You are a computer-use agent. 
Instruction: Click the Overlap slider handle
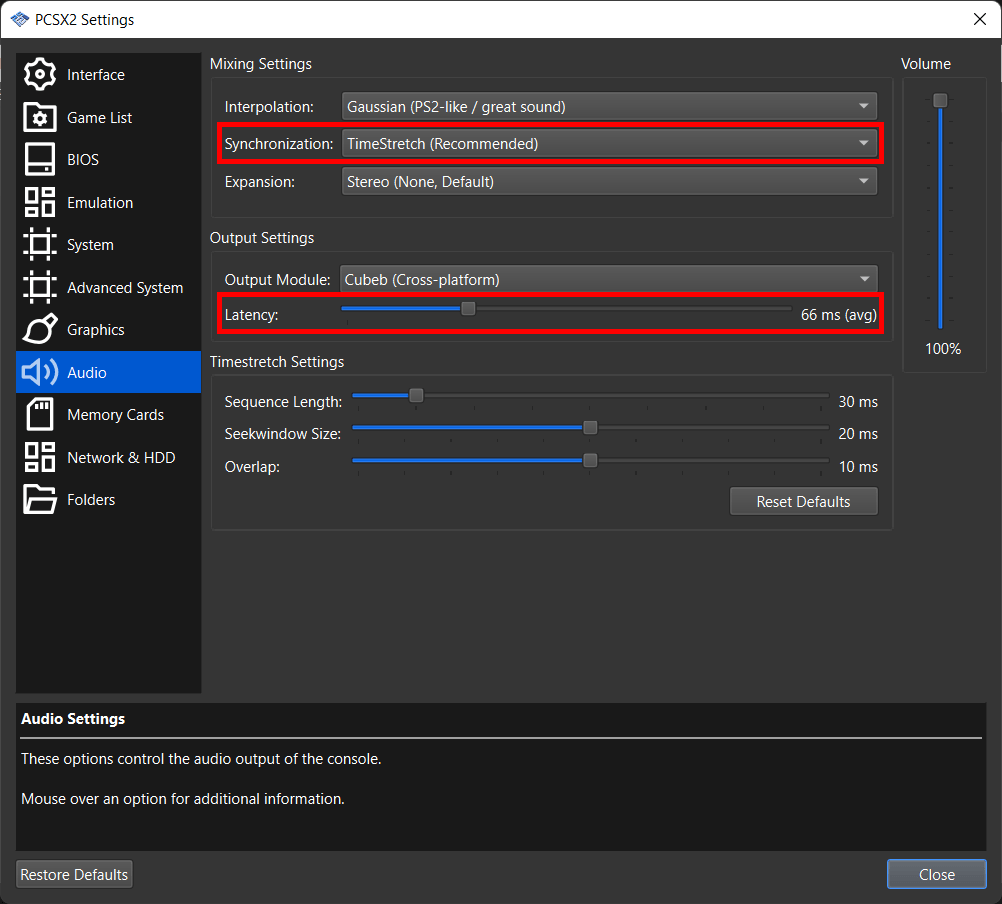(x=590, y=460)
